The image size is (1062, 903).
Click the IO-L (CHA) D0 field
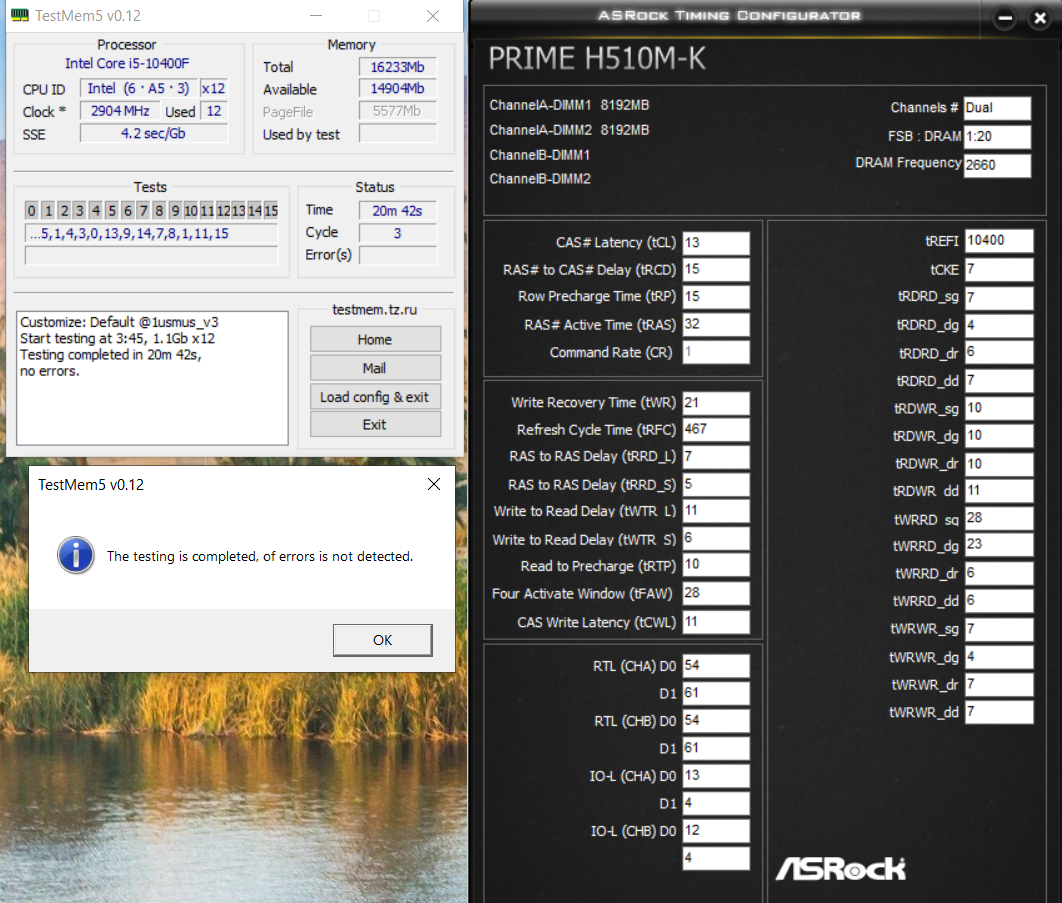pyautogui.click(x=716, y=775)
